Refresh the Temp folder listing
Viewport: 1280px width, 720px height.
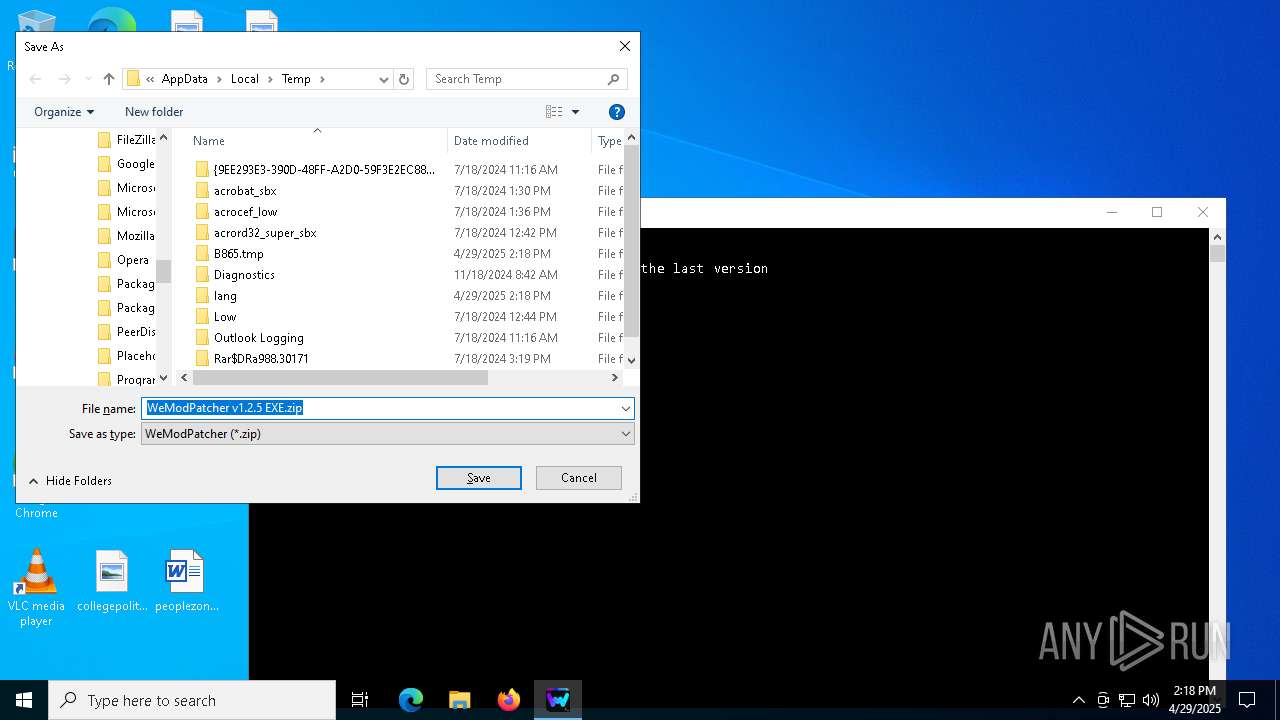pyautogui.click(x=404, y=79)
